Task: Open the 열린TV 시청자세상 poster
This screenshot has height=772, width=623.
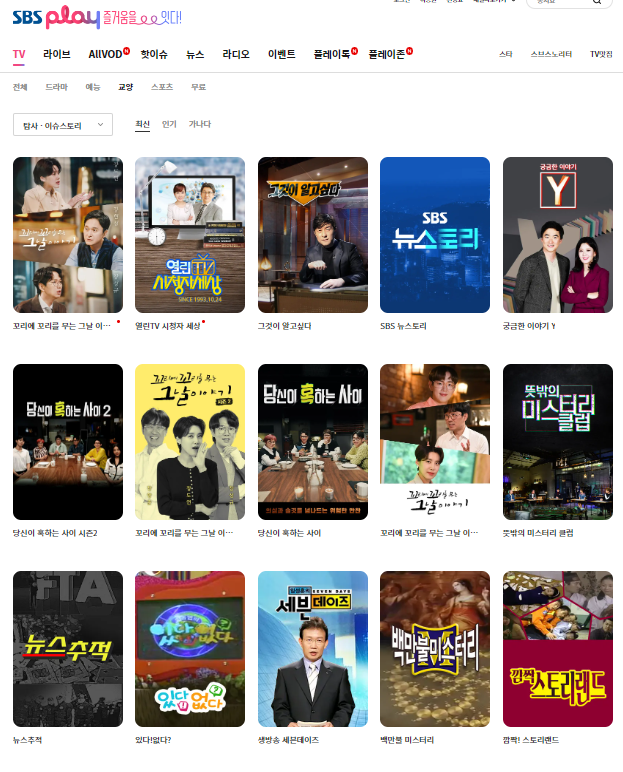Action: pos(190,235)
